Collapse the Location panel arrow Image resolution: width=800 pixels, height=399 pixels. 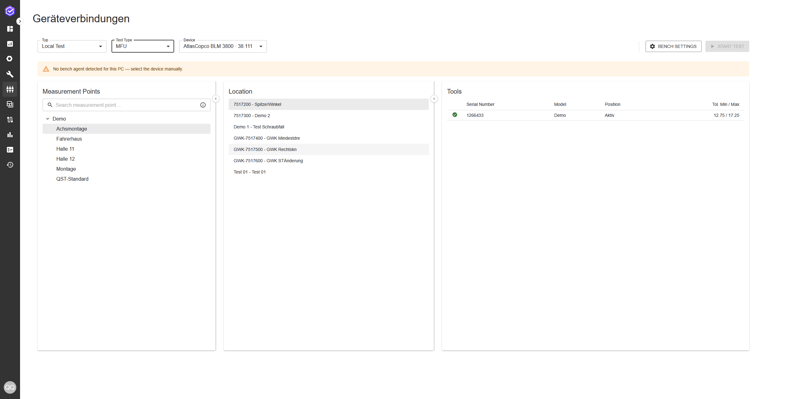[x=434, y=98]
